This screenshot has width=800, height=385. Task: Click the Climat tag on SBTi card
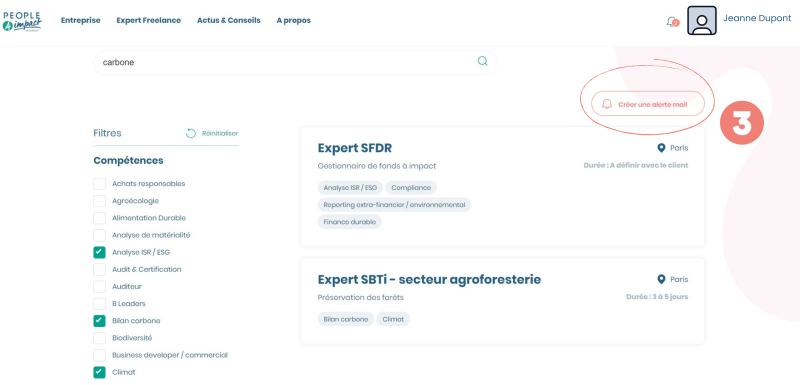tap(393, 319)
